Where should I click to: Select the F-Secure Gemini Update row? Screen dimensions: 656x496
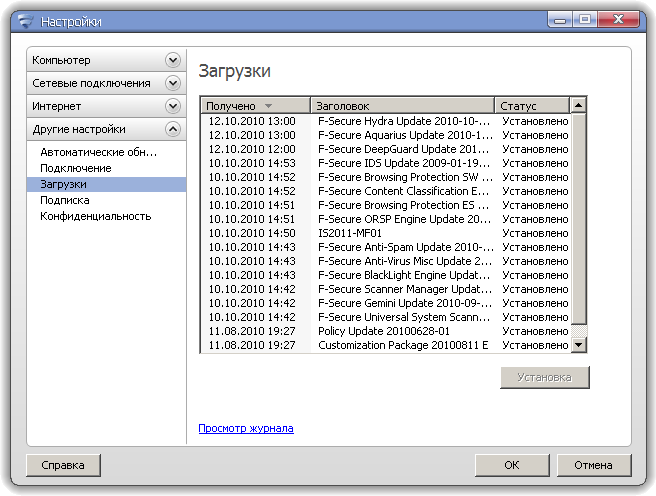[386, 303]
